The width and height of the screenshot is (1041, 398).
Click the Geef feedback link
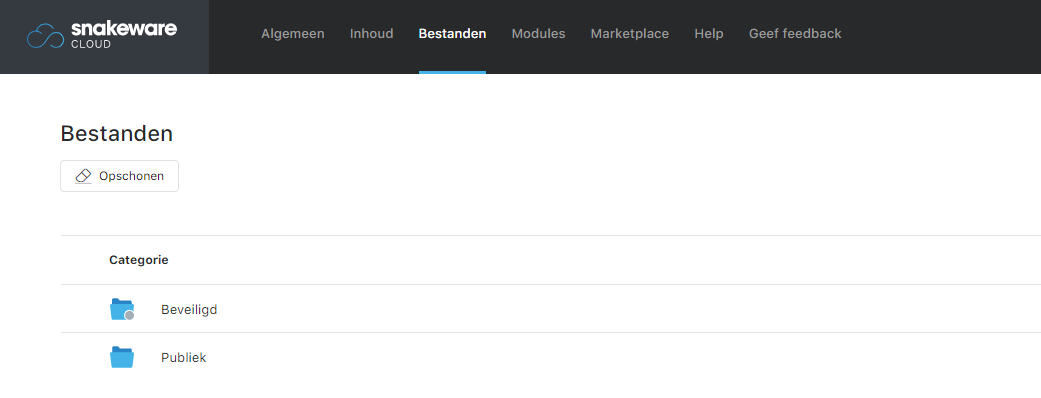(795, 34)
